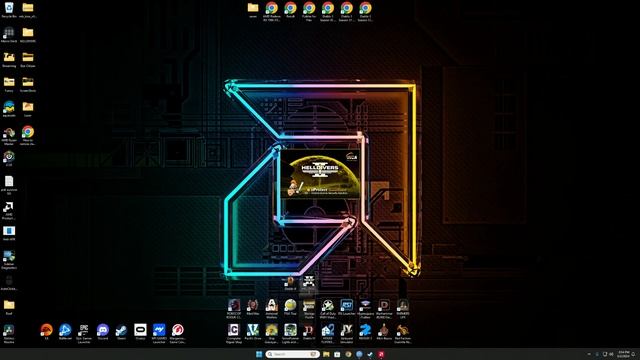
Task: Open the Diablo IV desktop shortcut
Action: (x=309, y=332)
